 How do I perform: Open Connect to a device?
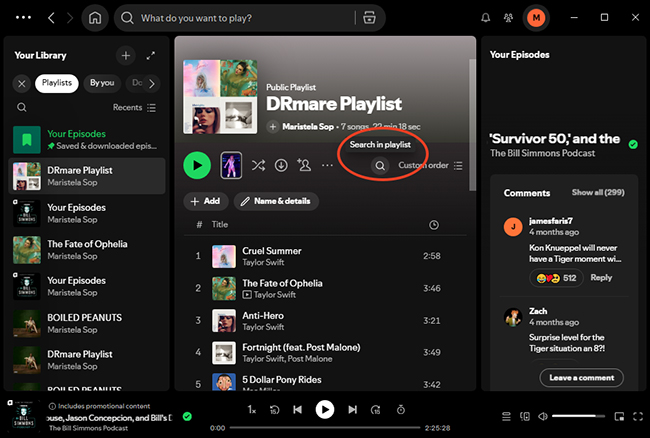tap(525, 416)
